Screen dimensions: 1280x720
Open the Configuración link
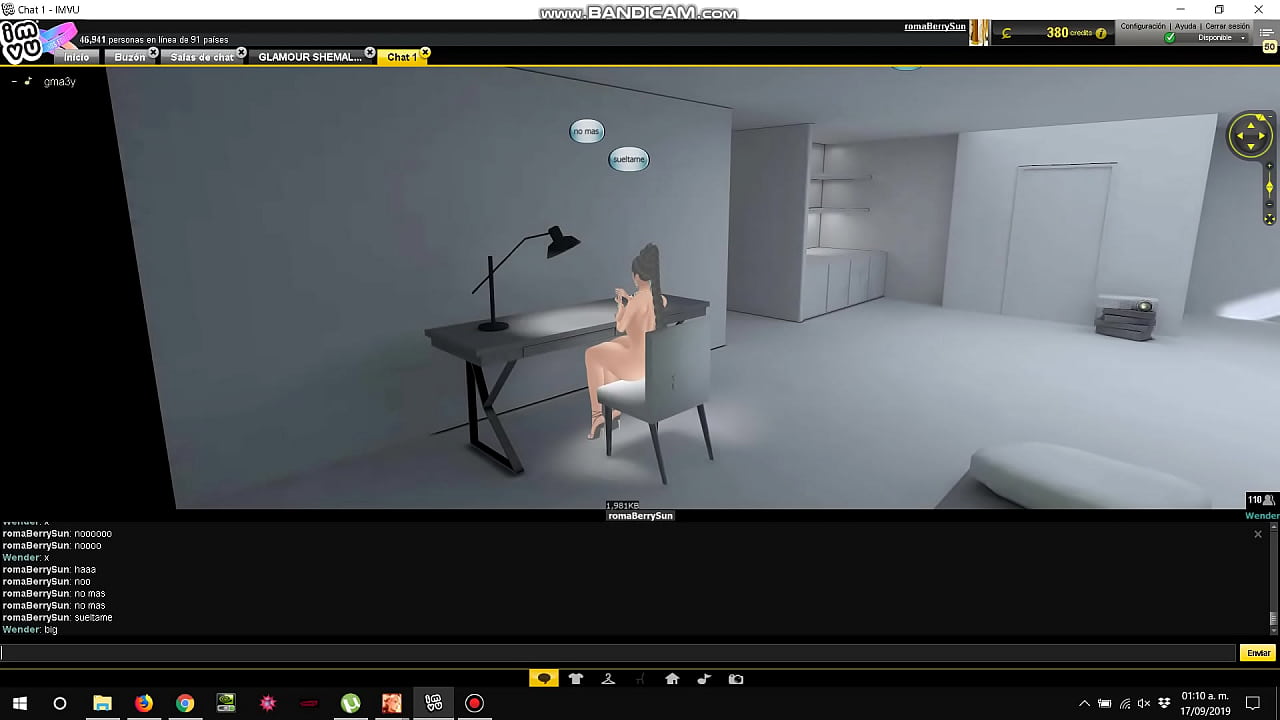point(1143,26)
